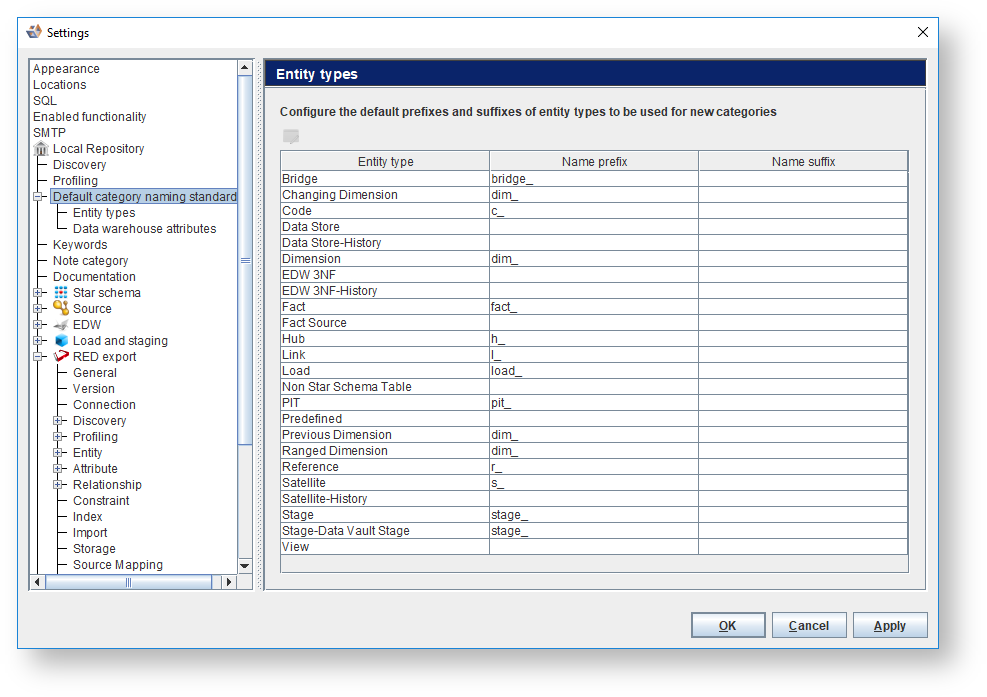Select Appearance in settings tree
The height and width of the screenshot is (697, 987).
pos(66,69)
